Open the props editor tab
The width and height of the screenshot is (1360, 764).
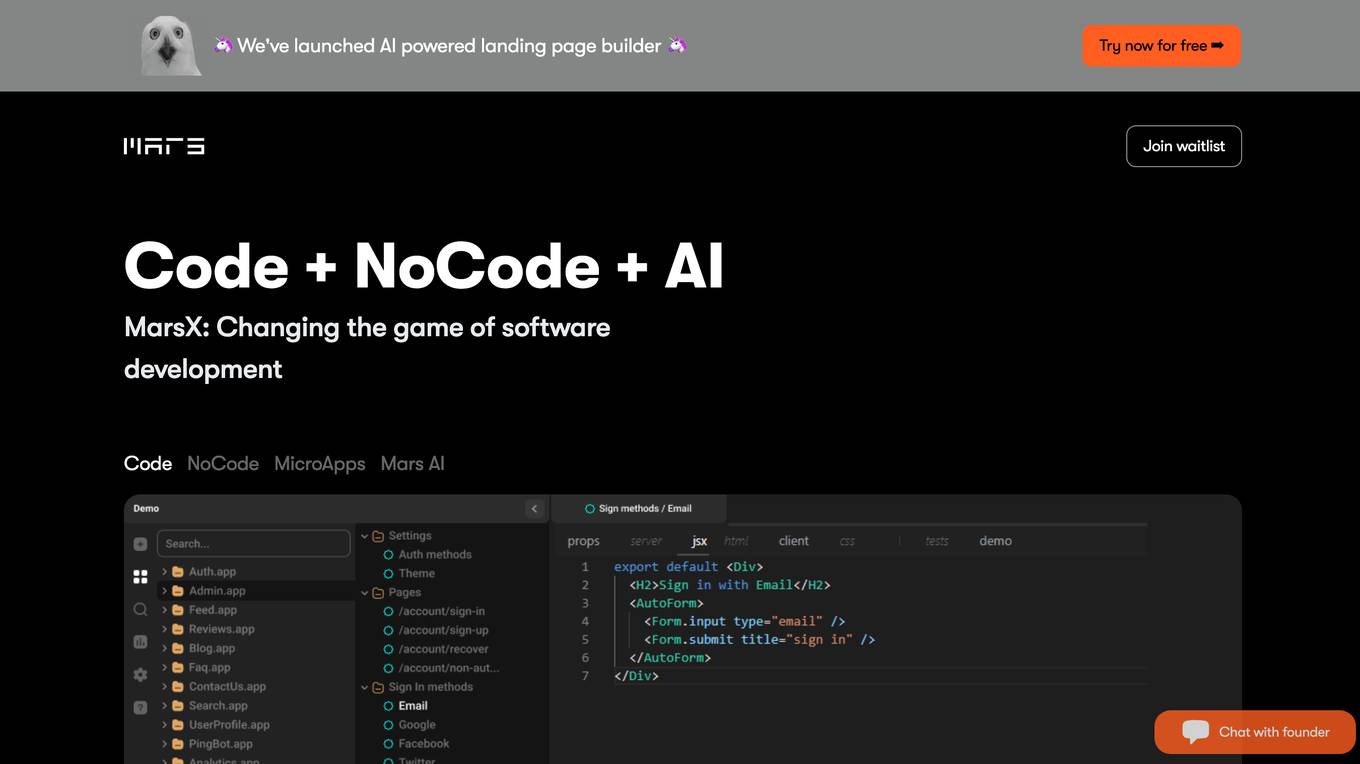coord(583,541)
